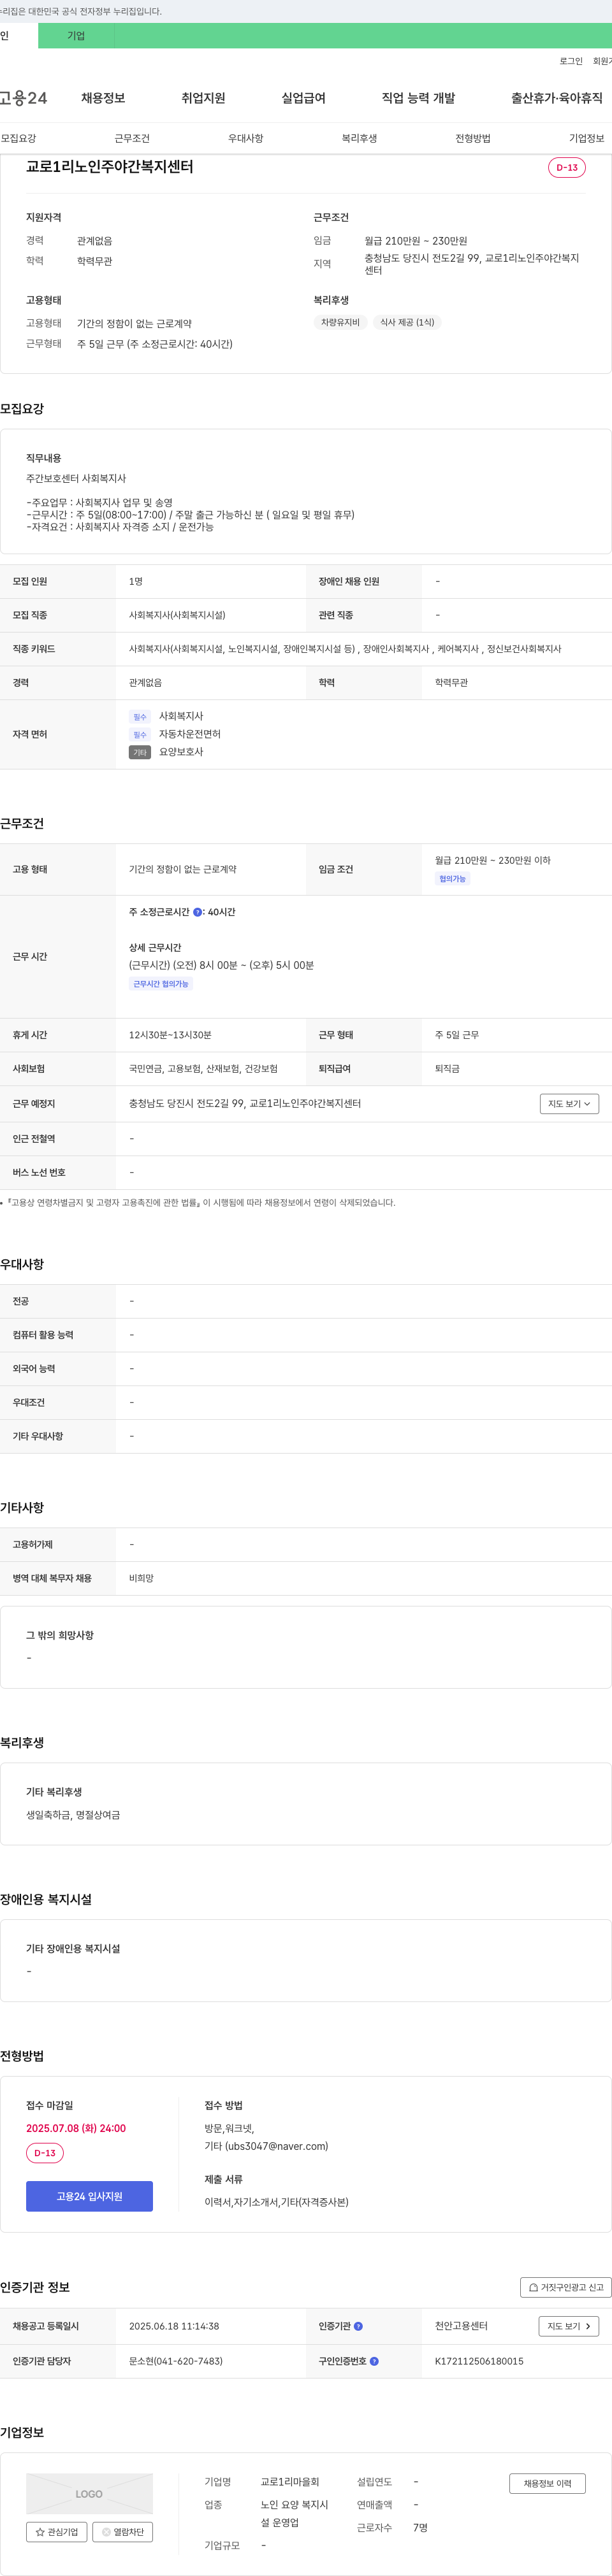Click the 근무시간 협의가능 tag
The height and width of the screenshot is (2576, 612).
click(161, 984)
